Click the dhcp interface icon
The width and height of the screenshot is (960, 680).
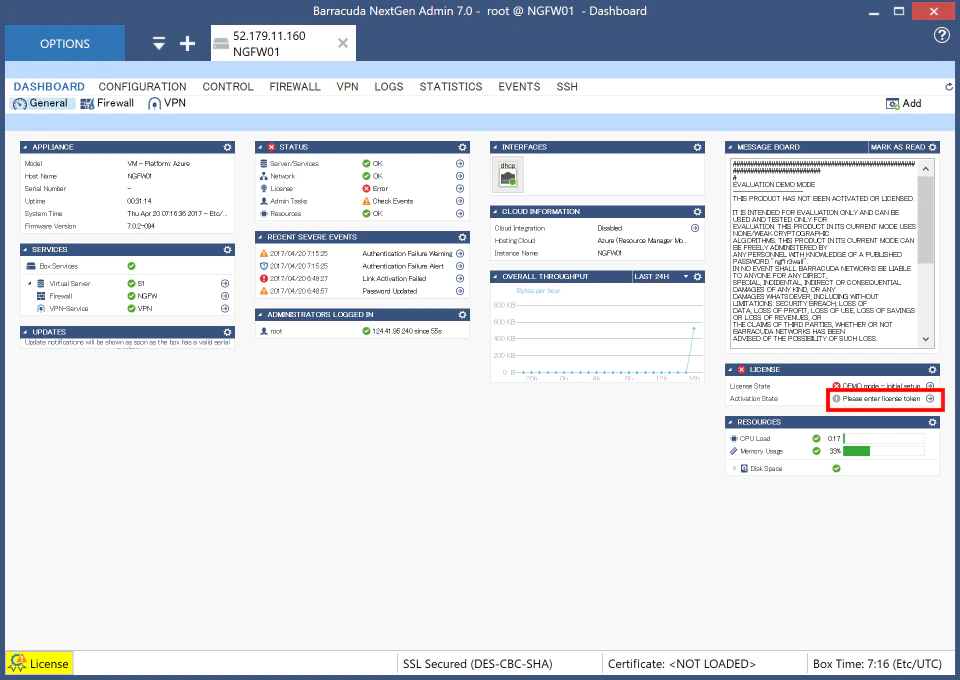[508, 174]
